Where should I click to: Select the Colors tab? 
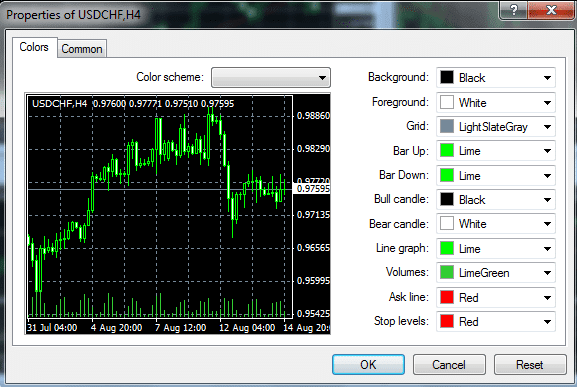[x=34, y=47]
